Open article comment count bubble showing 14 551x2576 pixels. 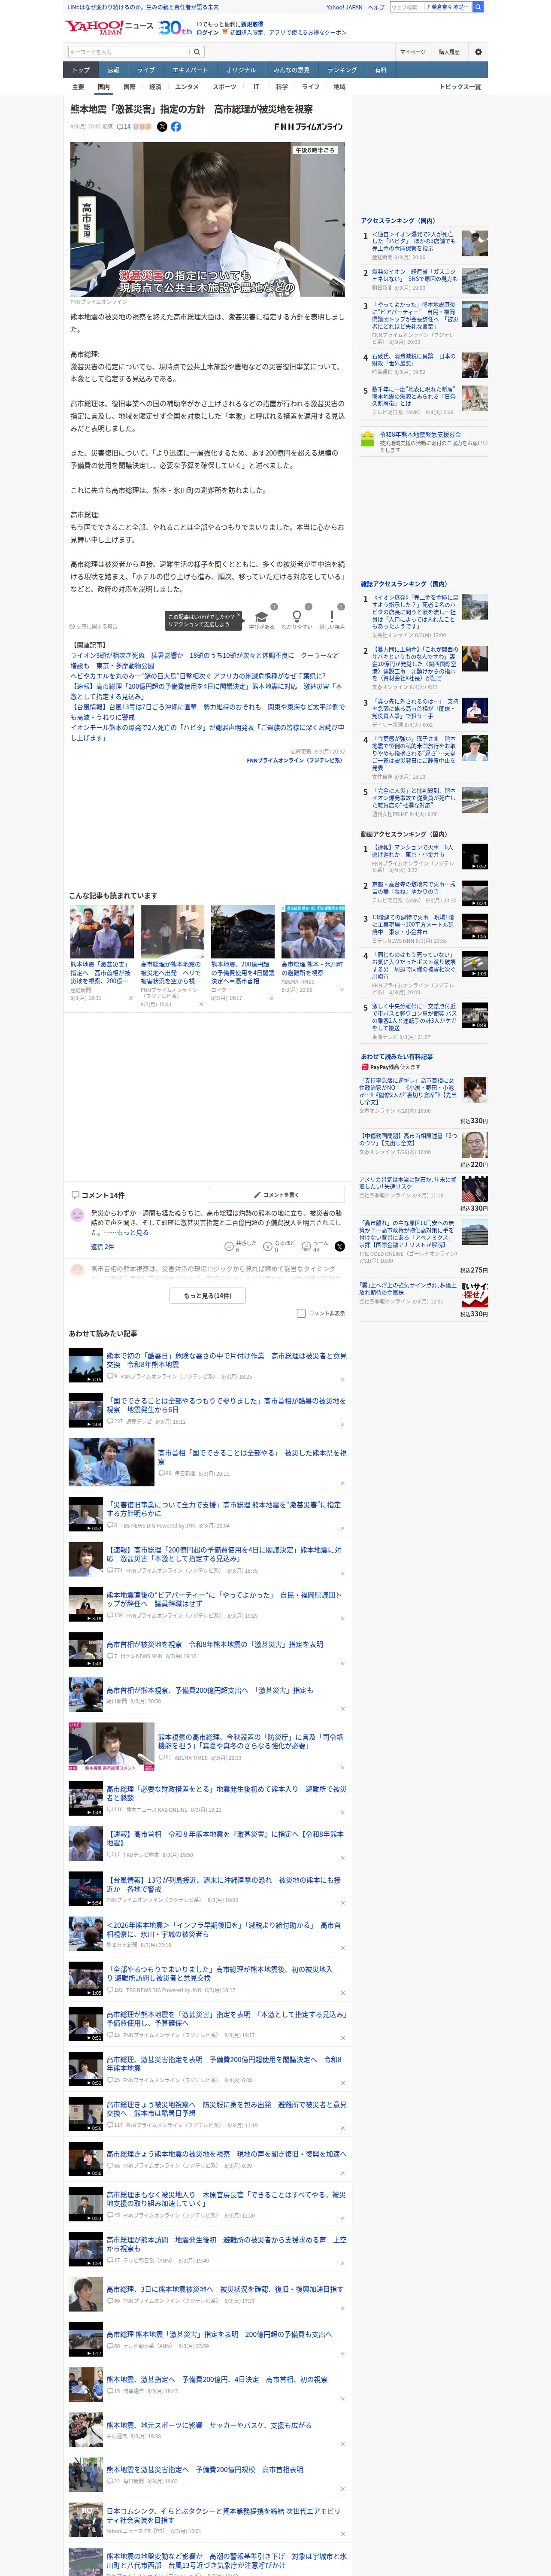124,127
